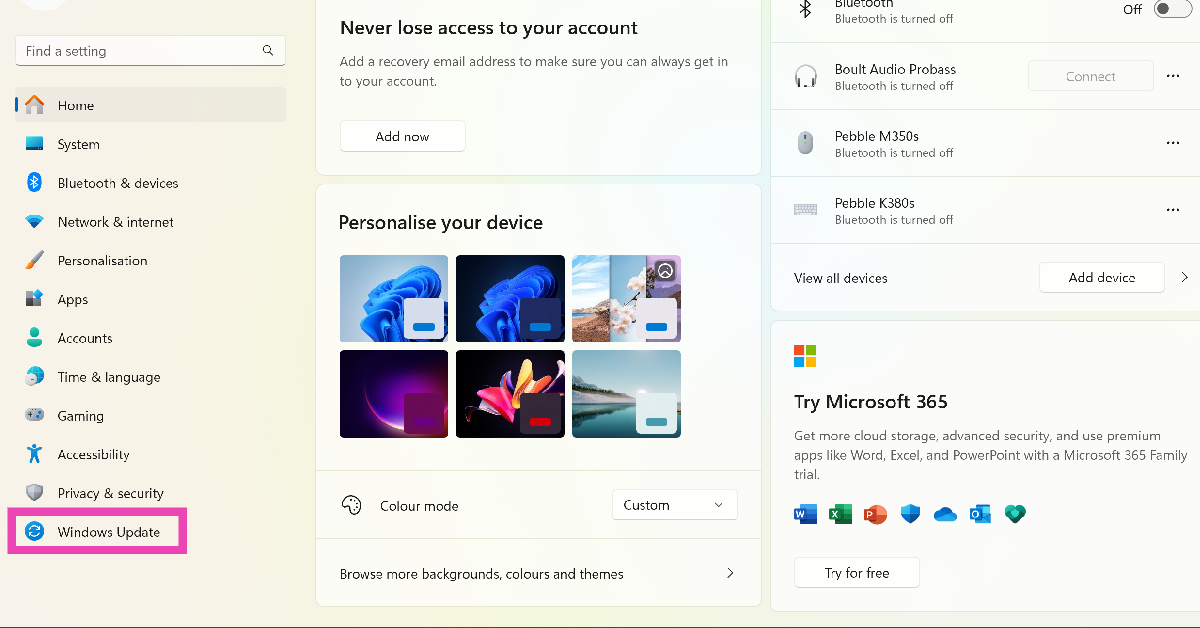Screen dimensions: 1200x628
Task: Click Never lose access to your account heading
Action: click(489, 28)
